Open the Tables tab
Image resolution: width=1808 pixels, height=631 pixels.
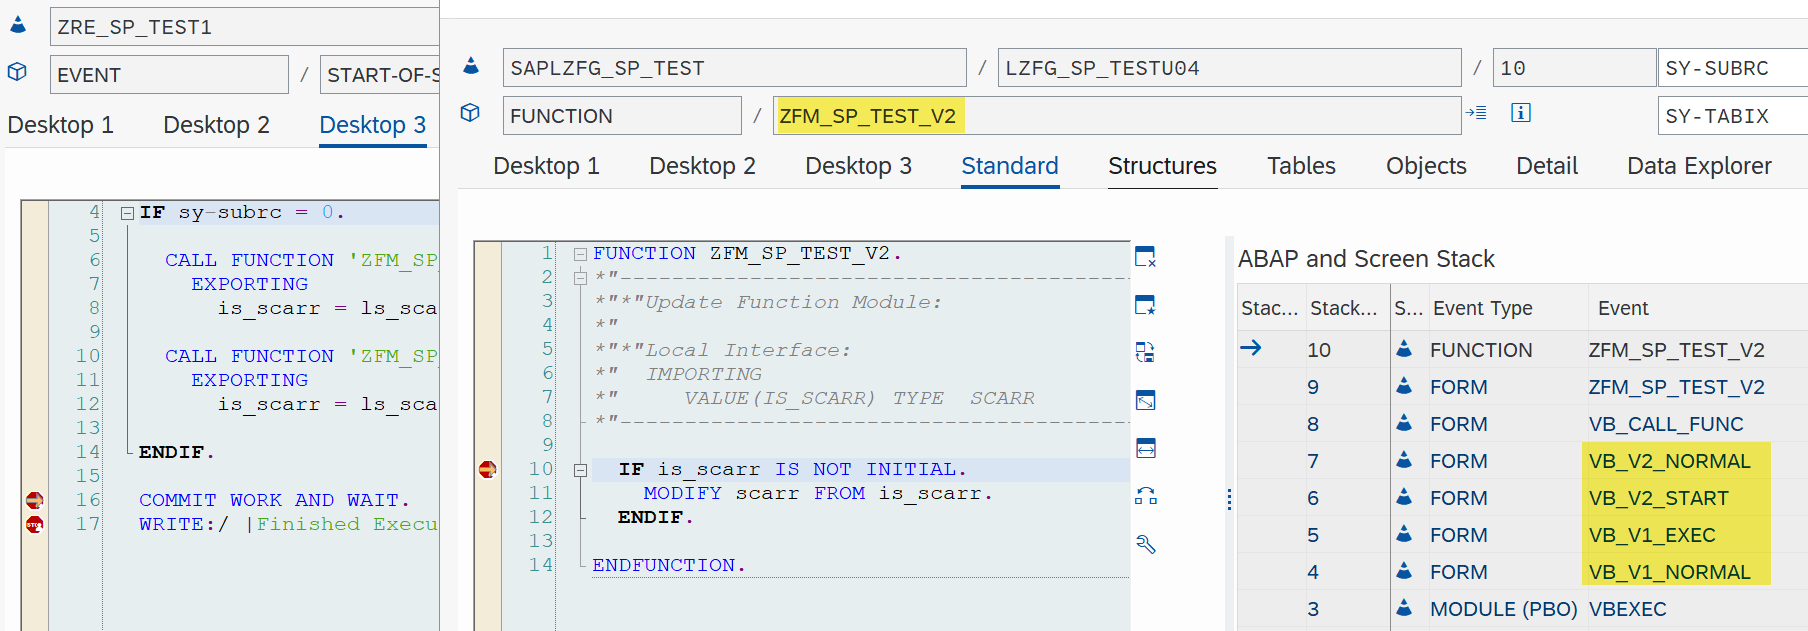(x=1301, y=166)
